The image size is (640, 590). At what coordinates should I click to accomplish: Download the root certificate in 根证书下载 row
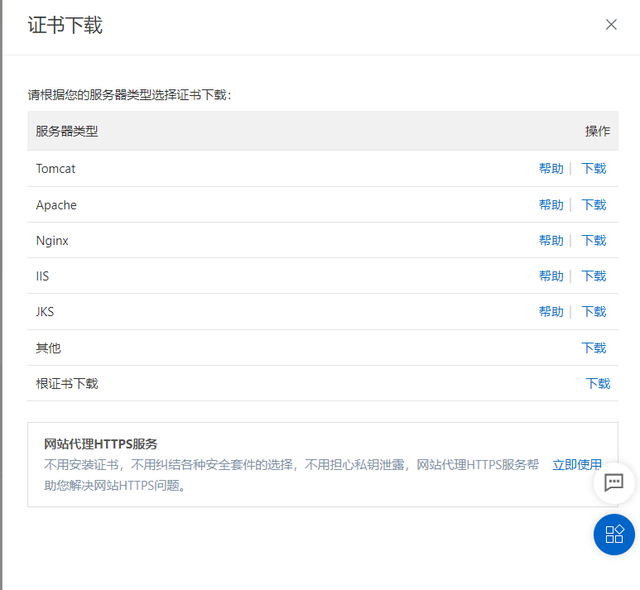click(x=598, y=384)
